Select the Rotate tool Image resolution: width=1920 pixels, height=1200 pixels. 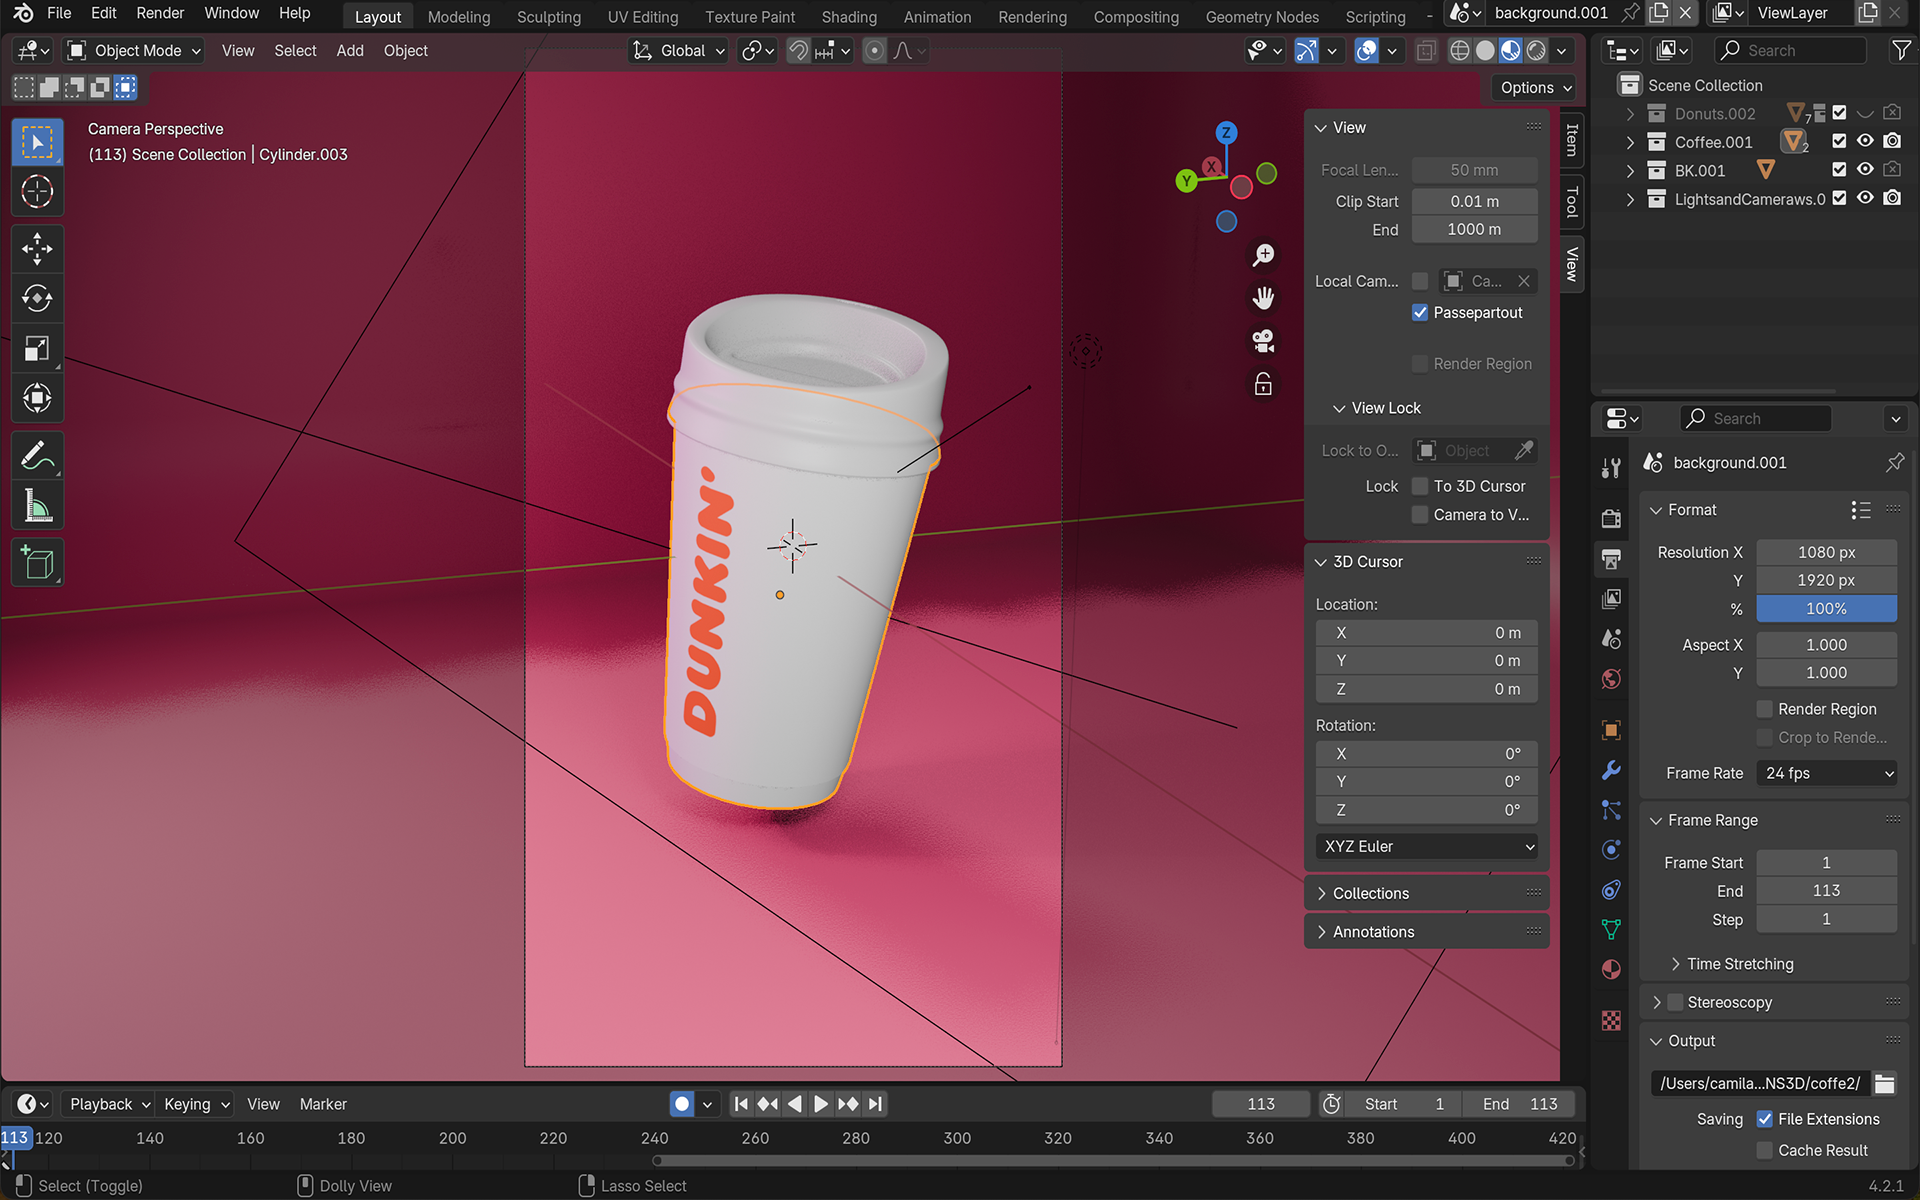[x=38, y=298]
